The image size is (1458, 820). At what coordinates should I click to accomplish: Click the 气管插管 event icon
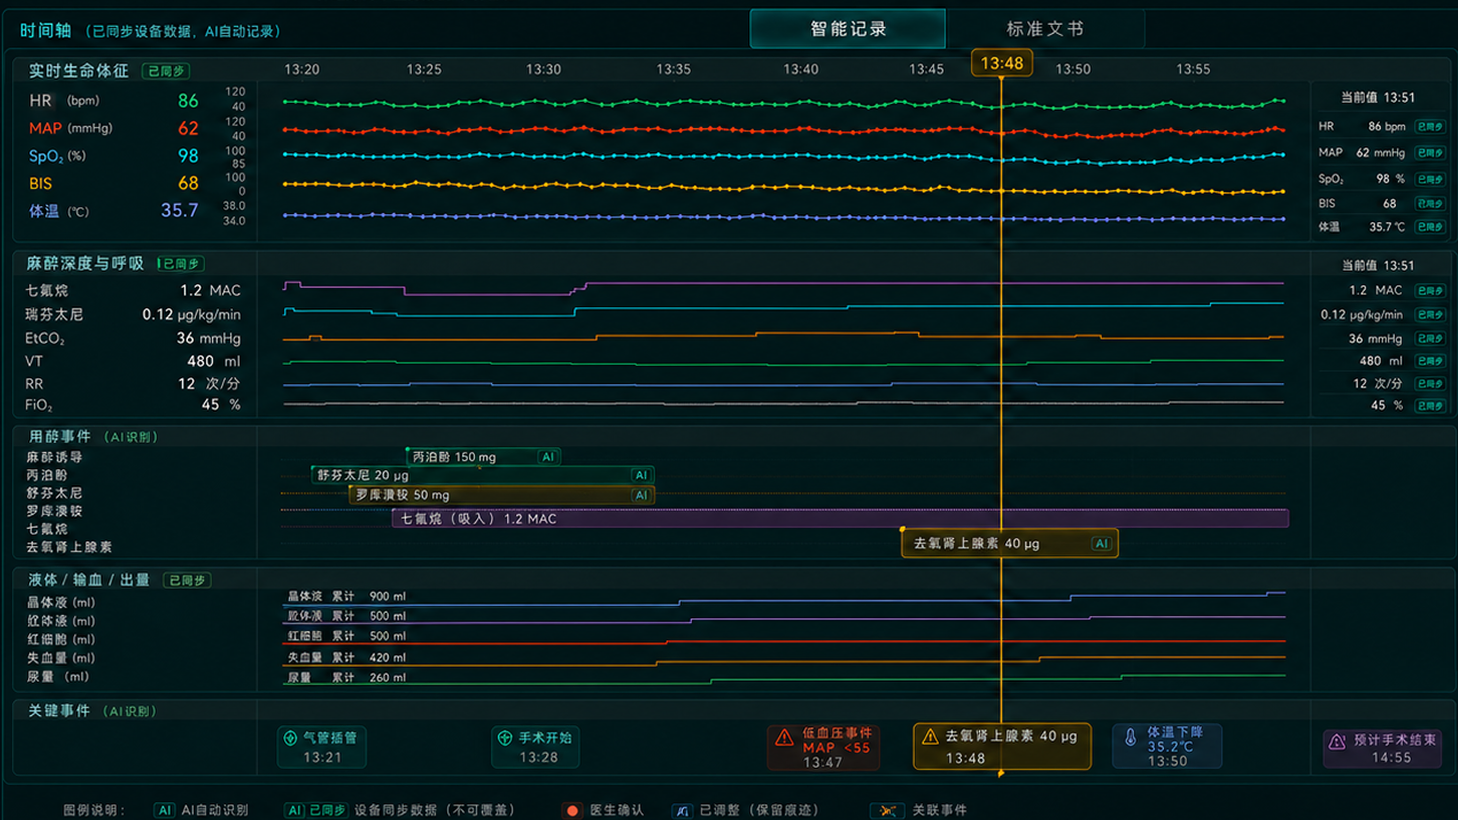point(290,738)
